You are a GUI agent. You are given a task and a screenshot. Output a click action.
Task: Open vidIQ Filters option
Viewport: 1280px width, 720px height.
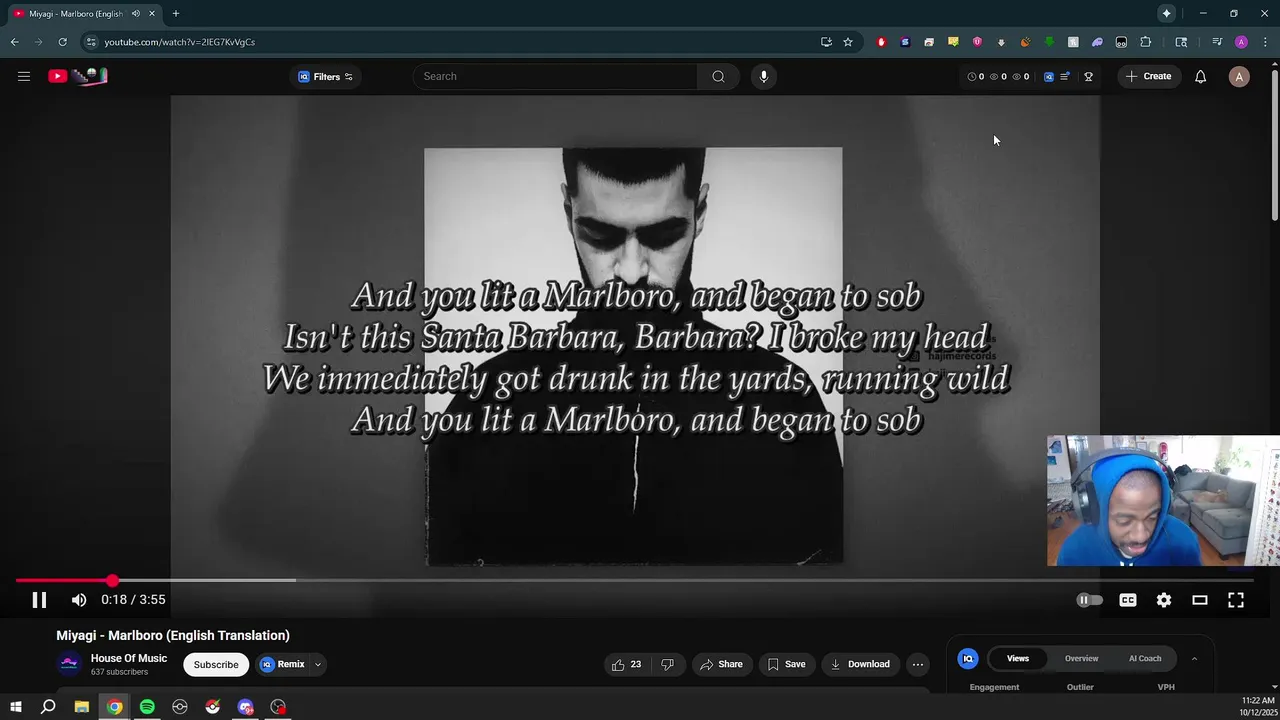click(326, 77)
